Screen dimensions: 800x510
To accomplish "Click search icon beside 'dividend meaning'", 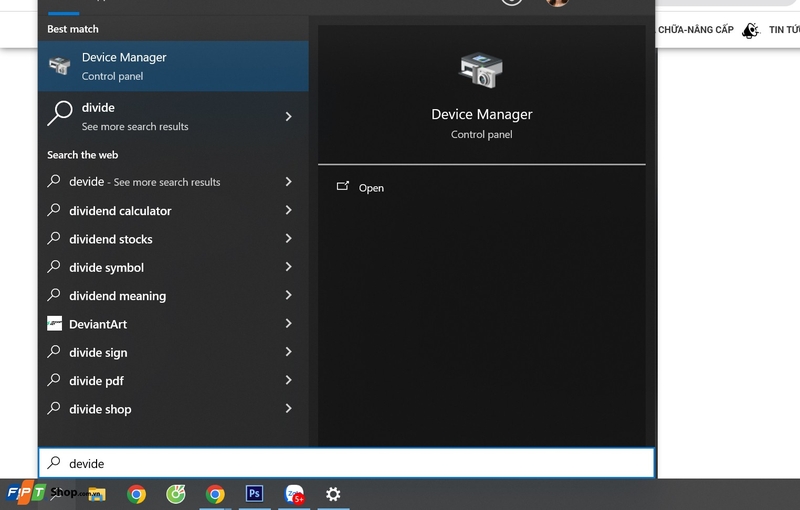I will click(54, 295).
